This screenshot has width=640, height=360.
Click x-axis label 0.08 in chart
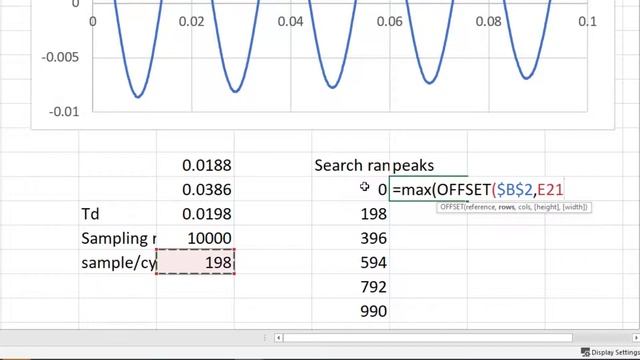point(489,22)
